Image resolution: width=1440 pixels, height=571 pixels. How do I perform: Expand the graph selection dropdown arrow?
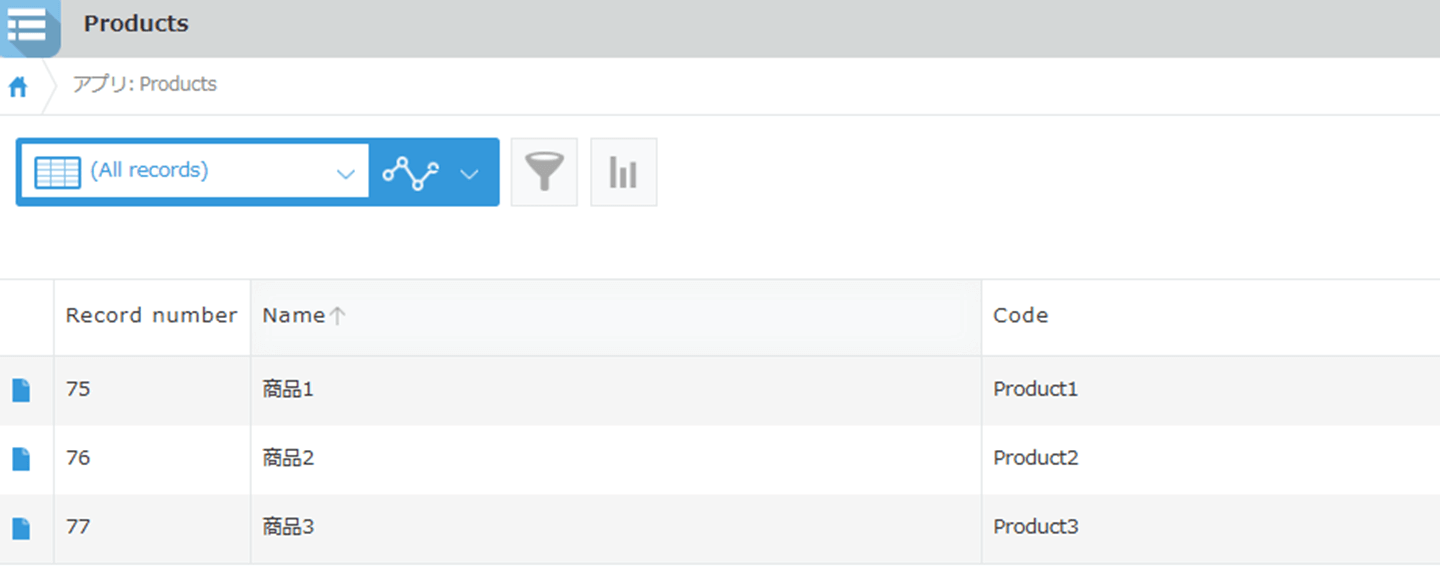(470, 174)
